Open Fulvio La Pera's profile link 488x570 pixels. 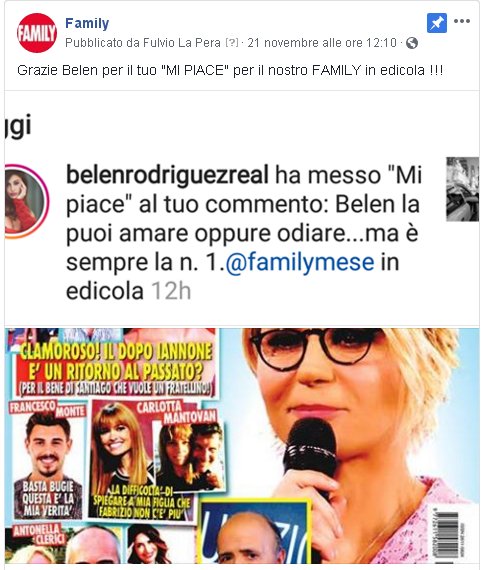pos(181,43)
